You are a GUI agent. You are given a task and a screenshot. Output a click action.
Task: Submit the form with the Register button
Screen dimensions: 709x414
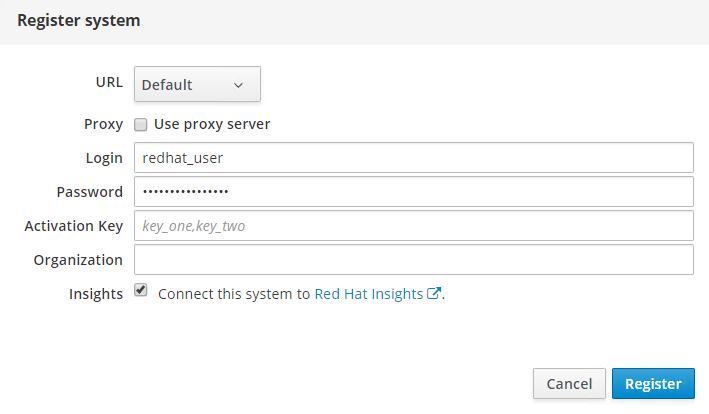tap(653, 383)
